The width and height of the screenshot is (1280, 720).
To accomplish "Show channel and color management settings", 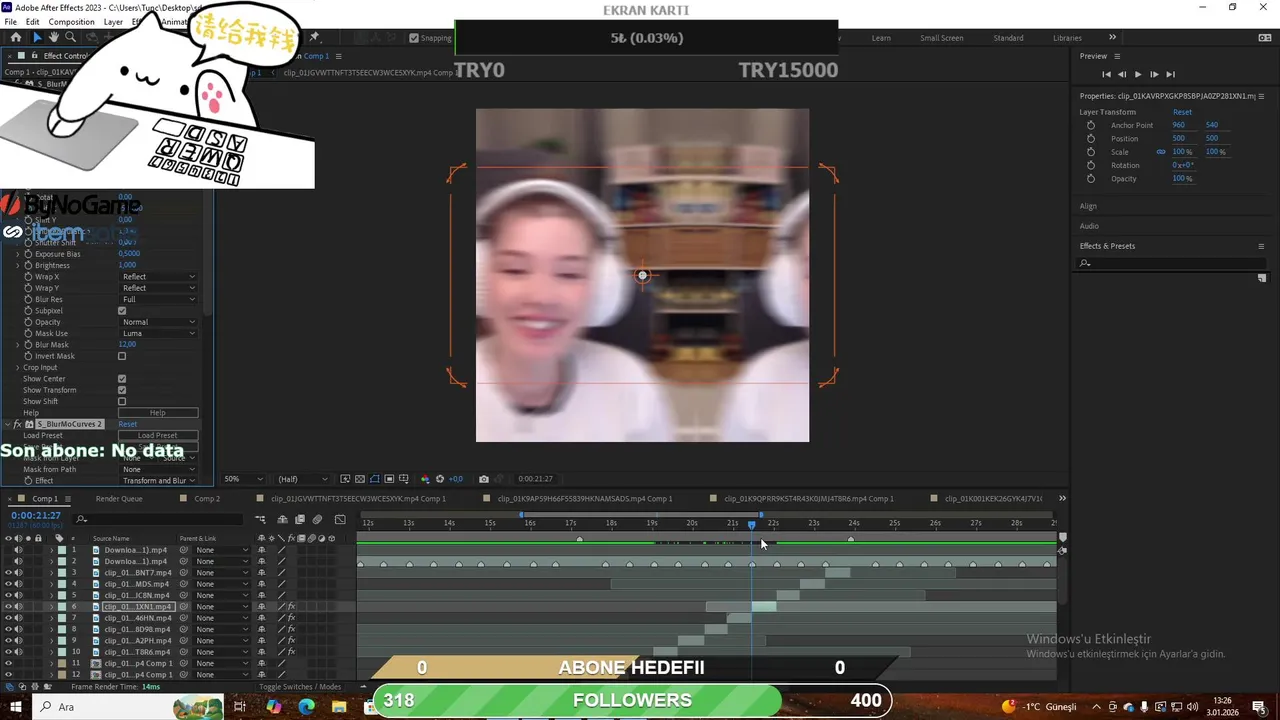I will click(425, 479).
